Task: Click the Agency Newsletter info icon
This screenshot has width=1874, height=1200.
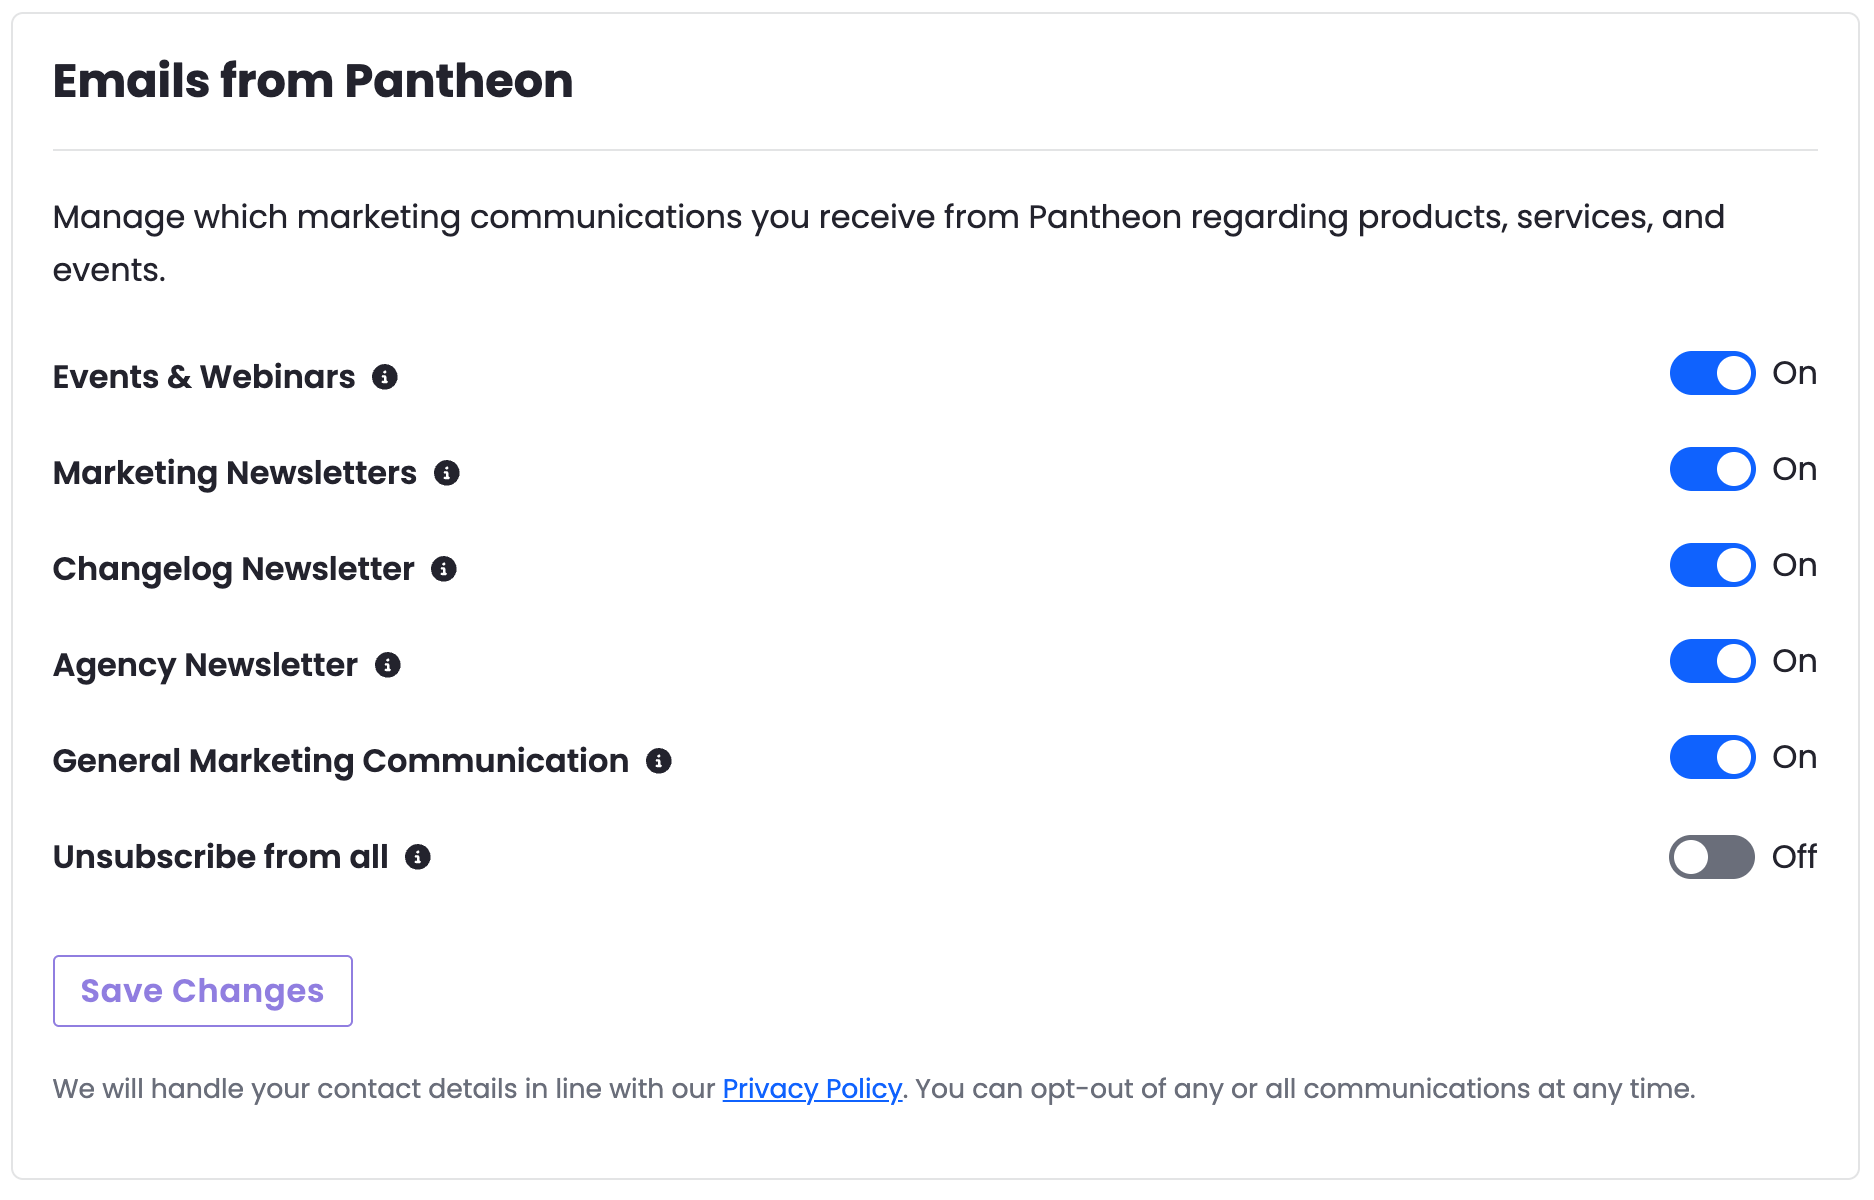Action: (x=388, y=665)
